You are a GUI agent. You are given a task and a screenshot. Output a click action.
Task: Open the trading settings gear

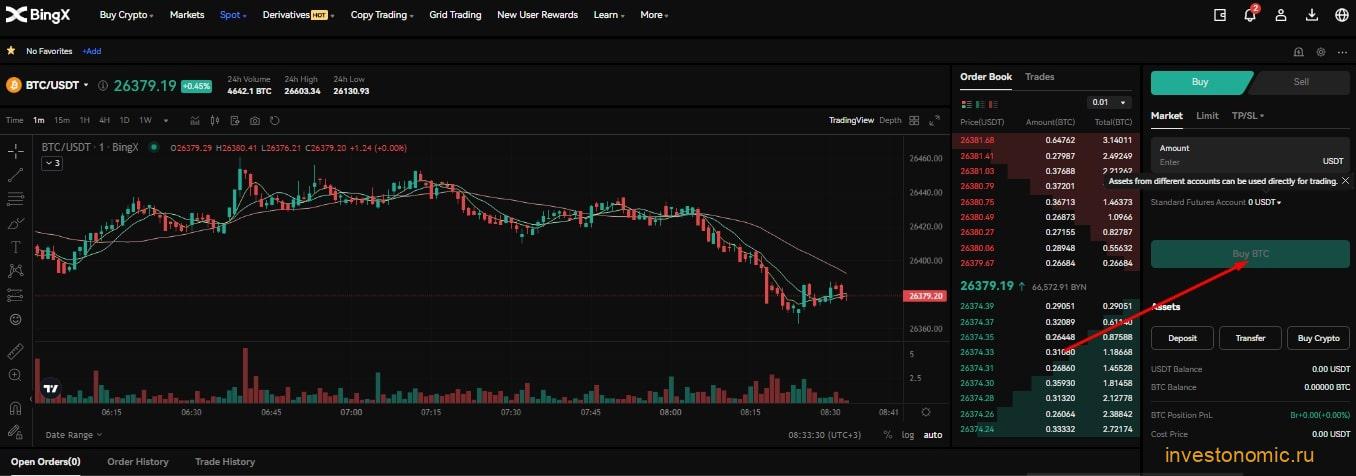(x=1321, y=51)
